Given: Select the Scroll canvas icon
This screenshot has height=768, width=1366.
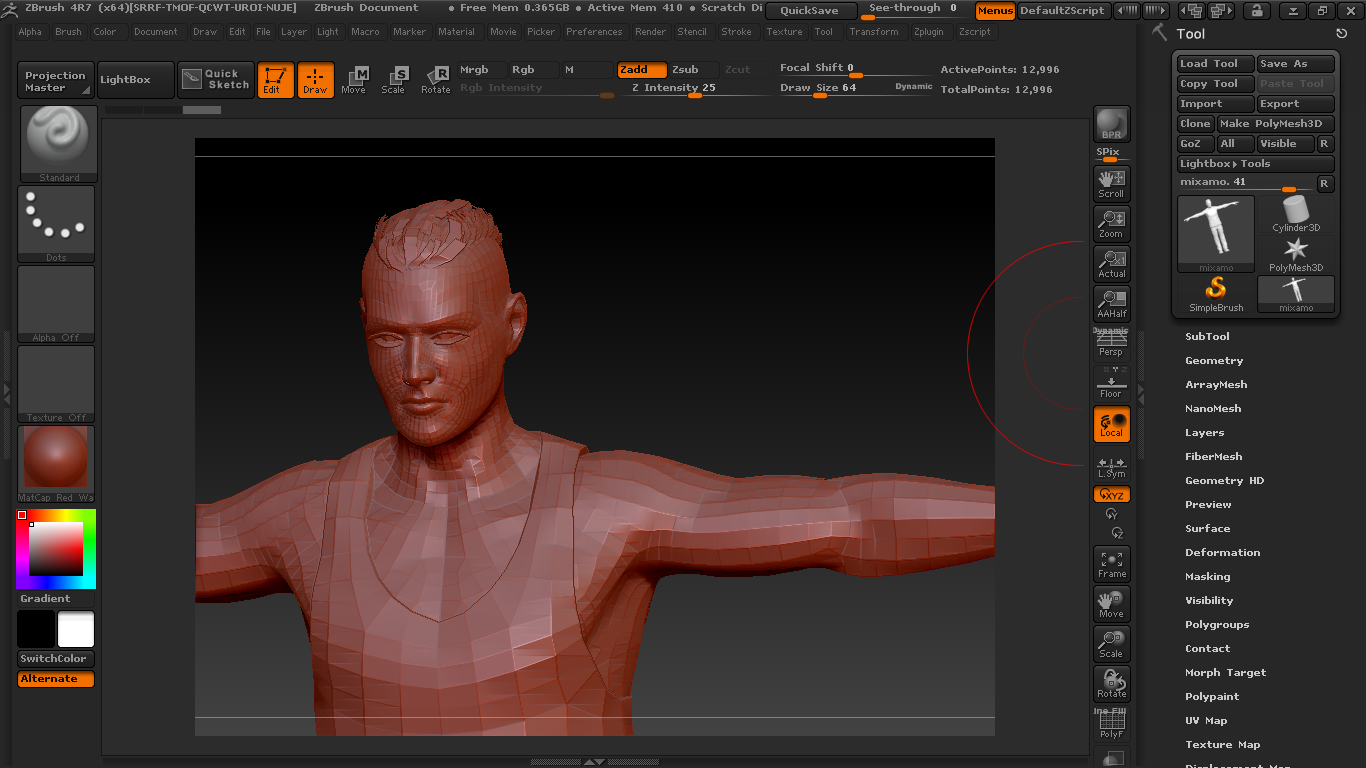Looking at the screenshot, I should coord(1111,183).
